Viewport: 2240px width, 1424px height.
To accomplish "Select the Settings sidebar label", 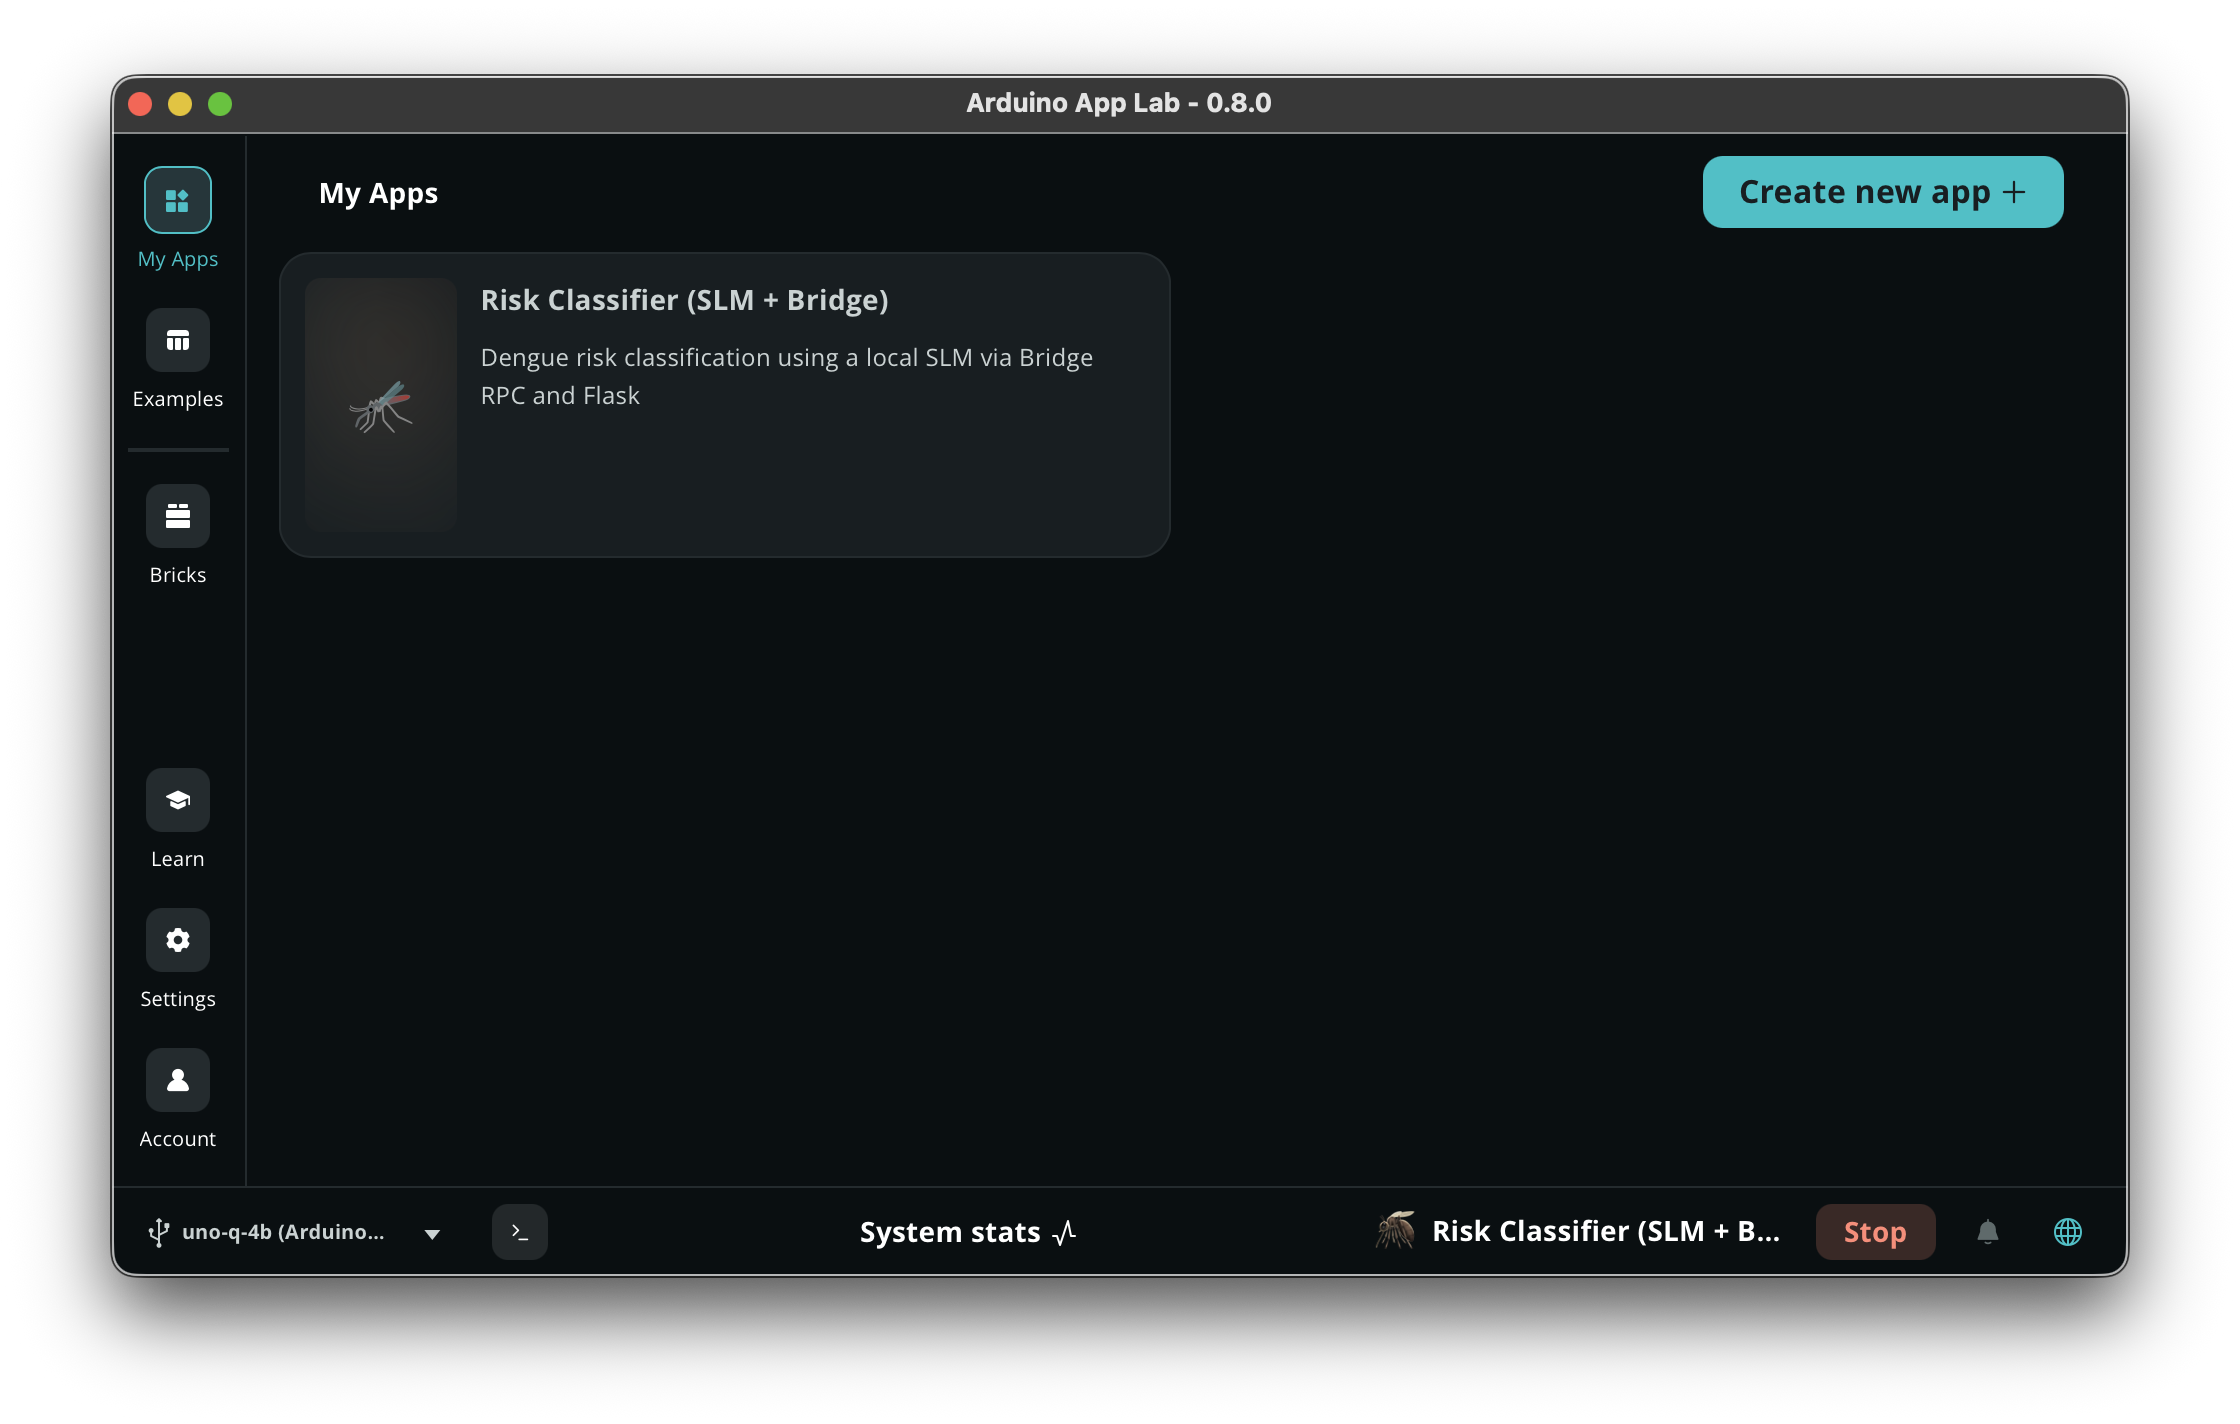I will 178,999.
